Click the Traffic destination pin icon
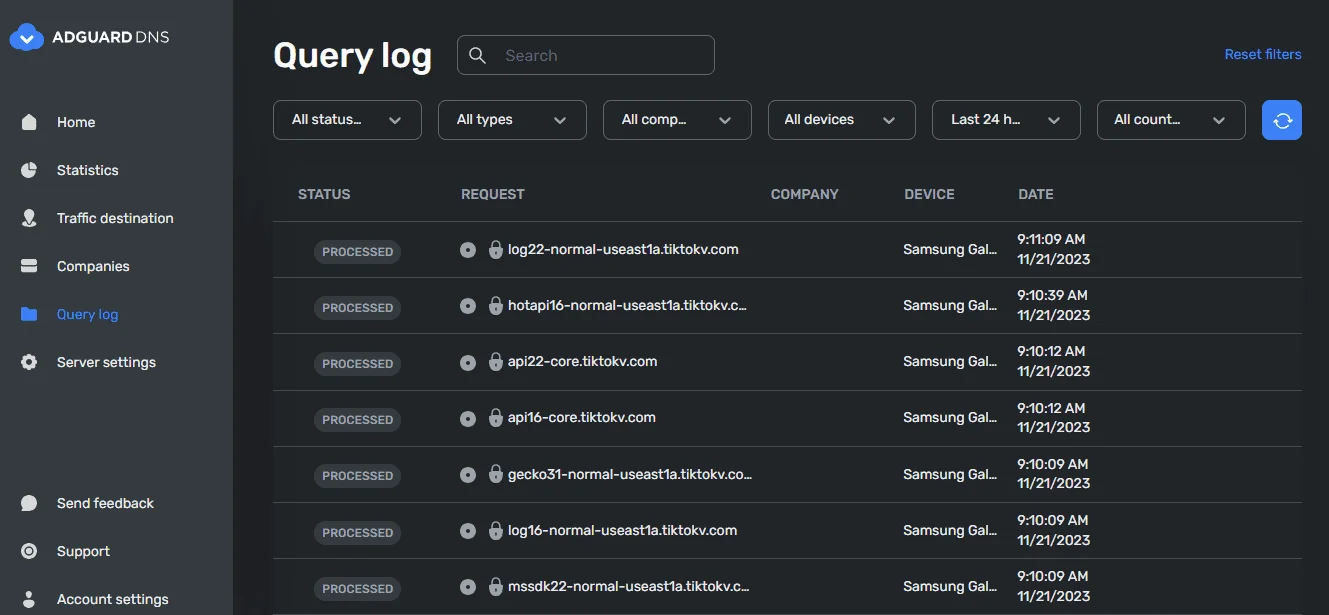This screenshot has width=1329, height=615. pos(29,218)
